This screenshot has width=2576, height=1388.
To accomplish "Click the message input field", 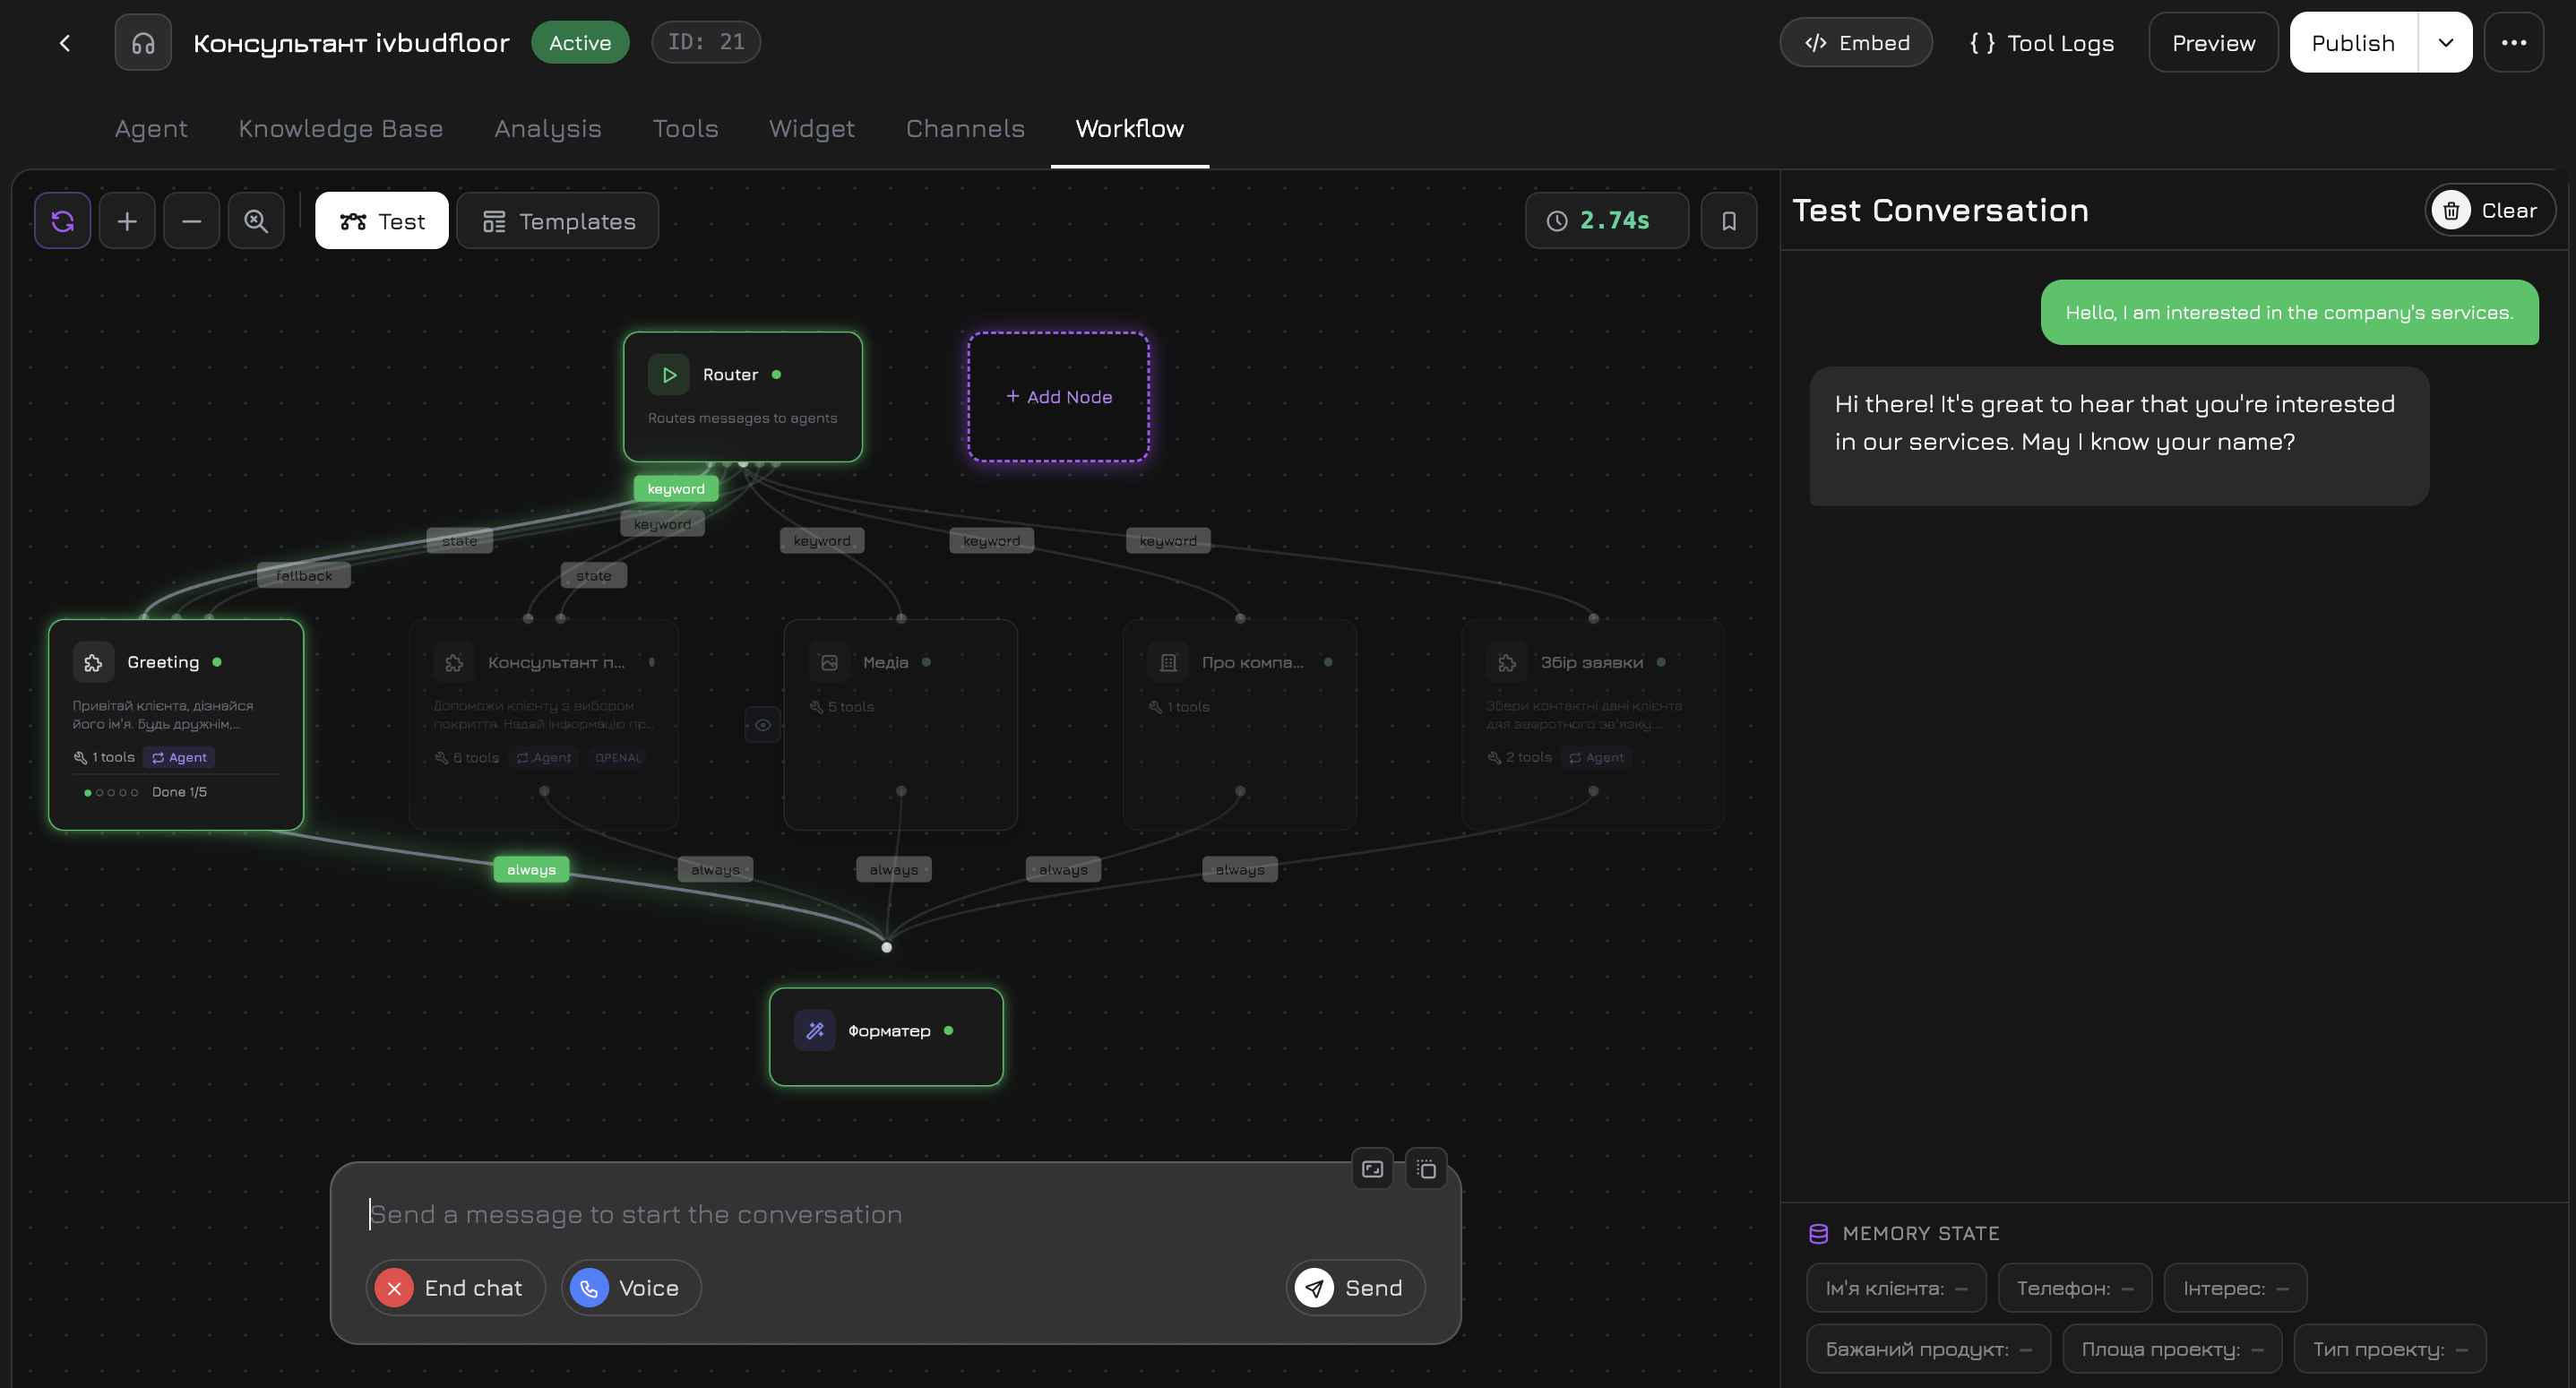I will tap(890, 1213).
